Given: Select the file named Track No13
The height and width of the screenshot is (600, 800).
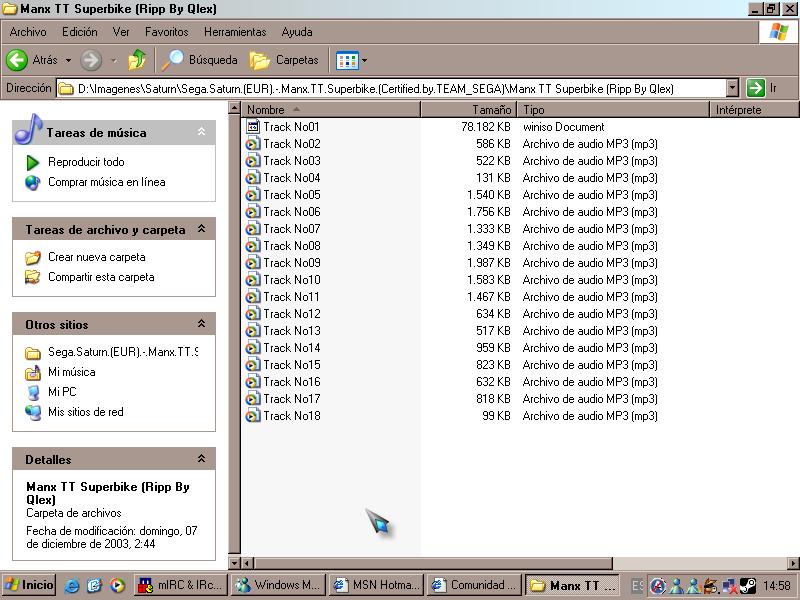Looking at the screenshot, I should coord(292,331).
